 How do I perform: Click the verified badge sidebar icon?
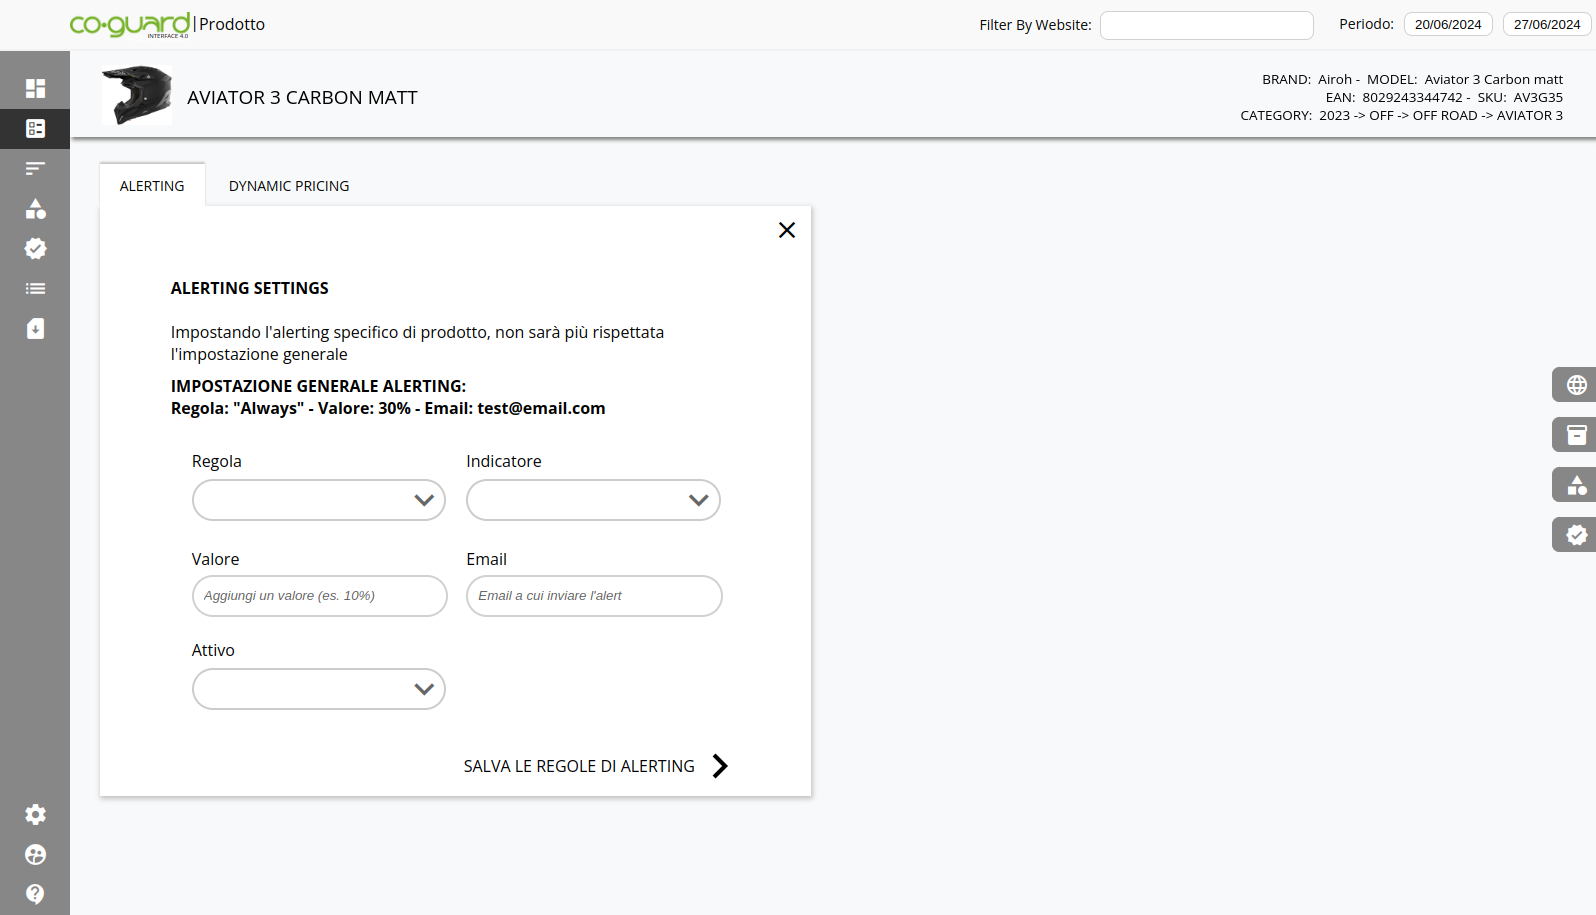35,249
